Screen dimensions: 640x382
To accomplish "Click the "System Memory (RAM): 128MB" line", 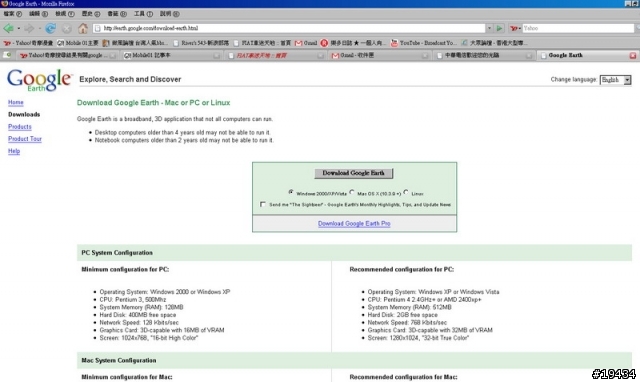I will (x=141, y=307).
